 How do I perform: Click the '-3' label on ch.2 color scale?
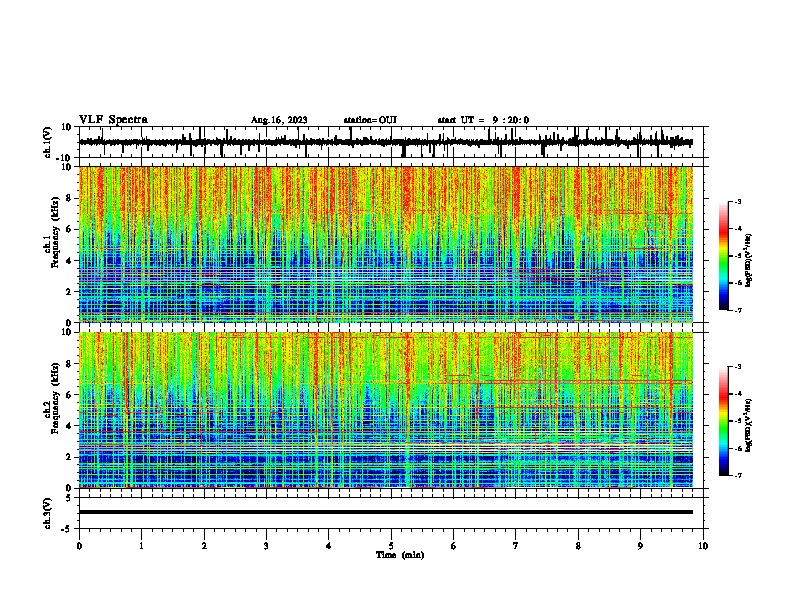738,367
